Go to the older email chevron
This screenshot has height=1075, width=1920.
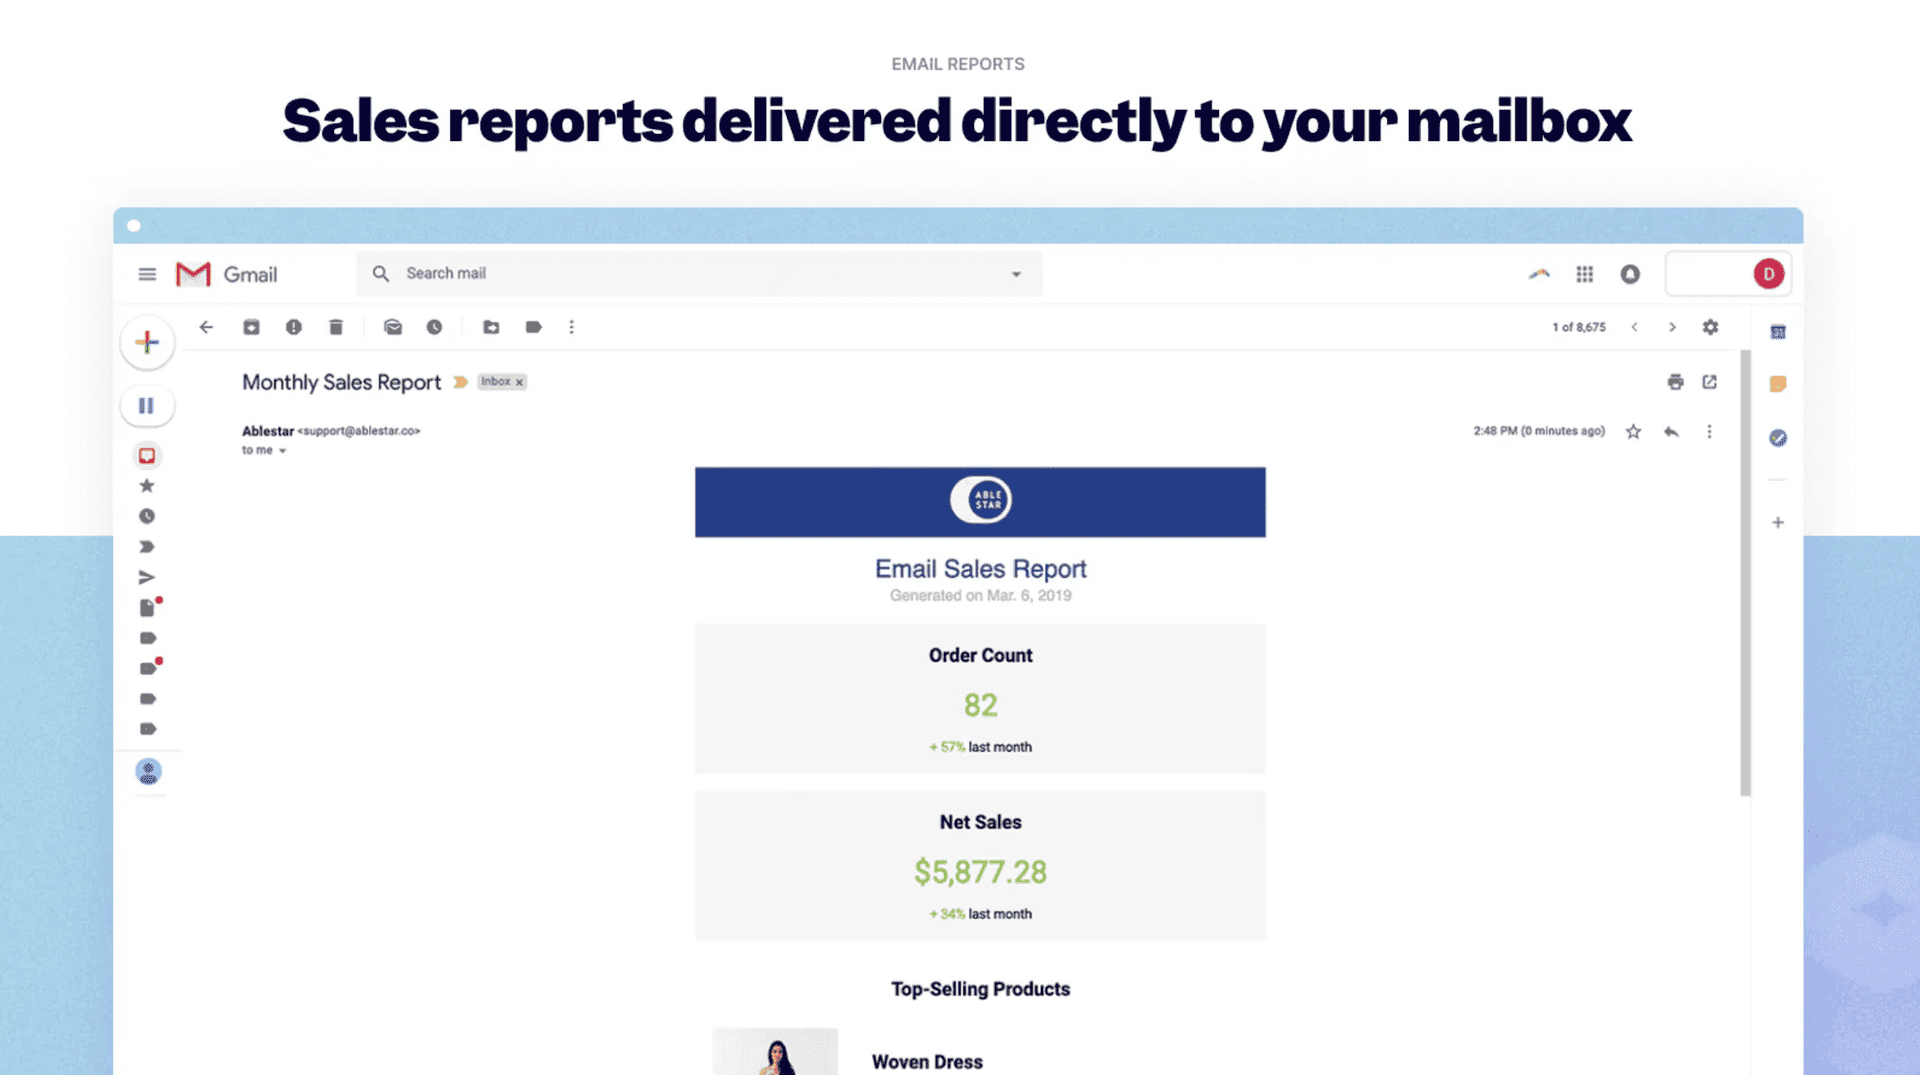1672,327
